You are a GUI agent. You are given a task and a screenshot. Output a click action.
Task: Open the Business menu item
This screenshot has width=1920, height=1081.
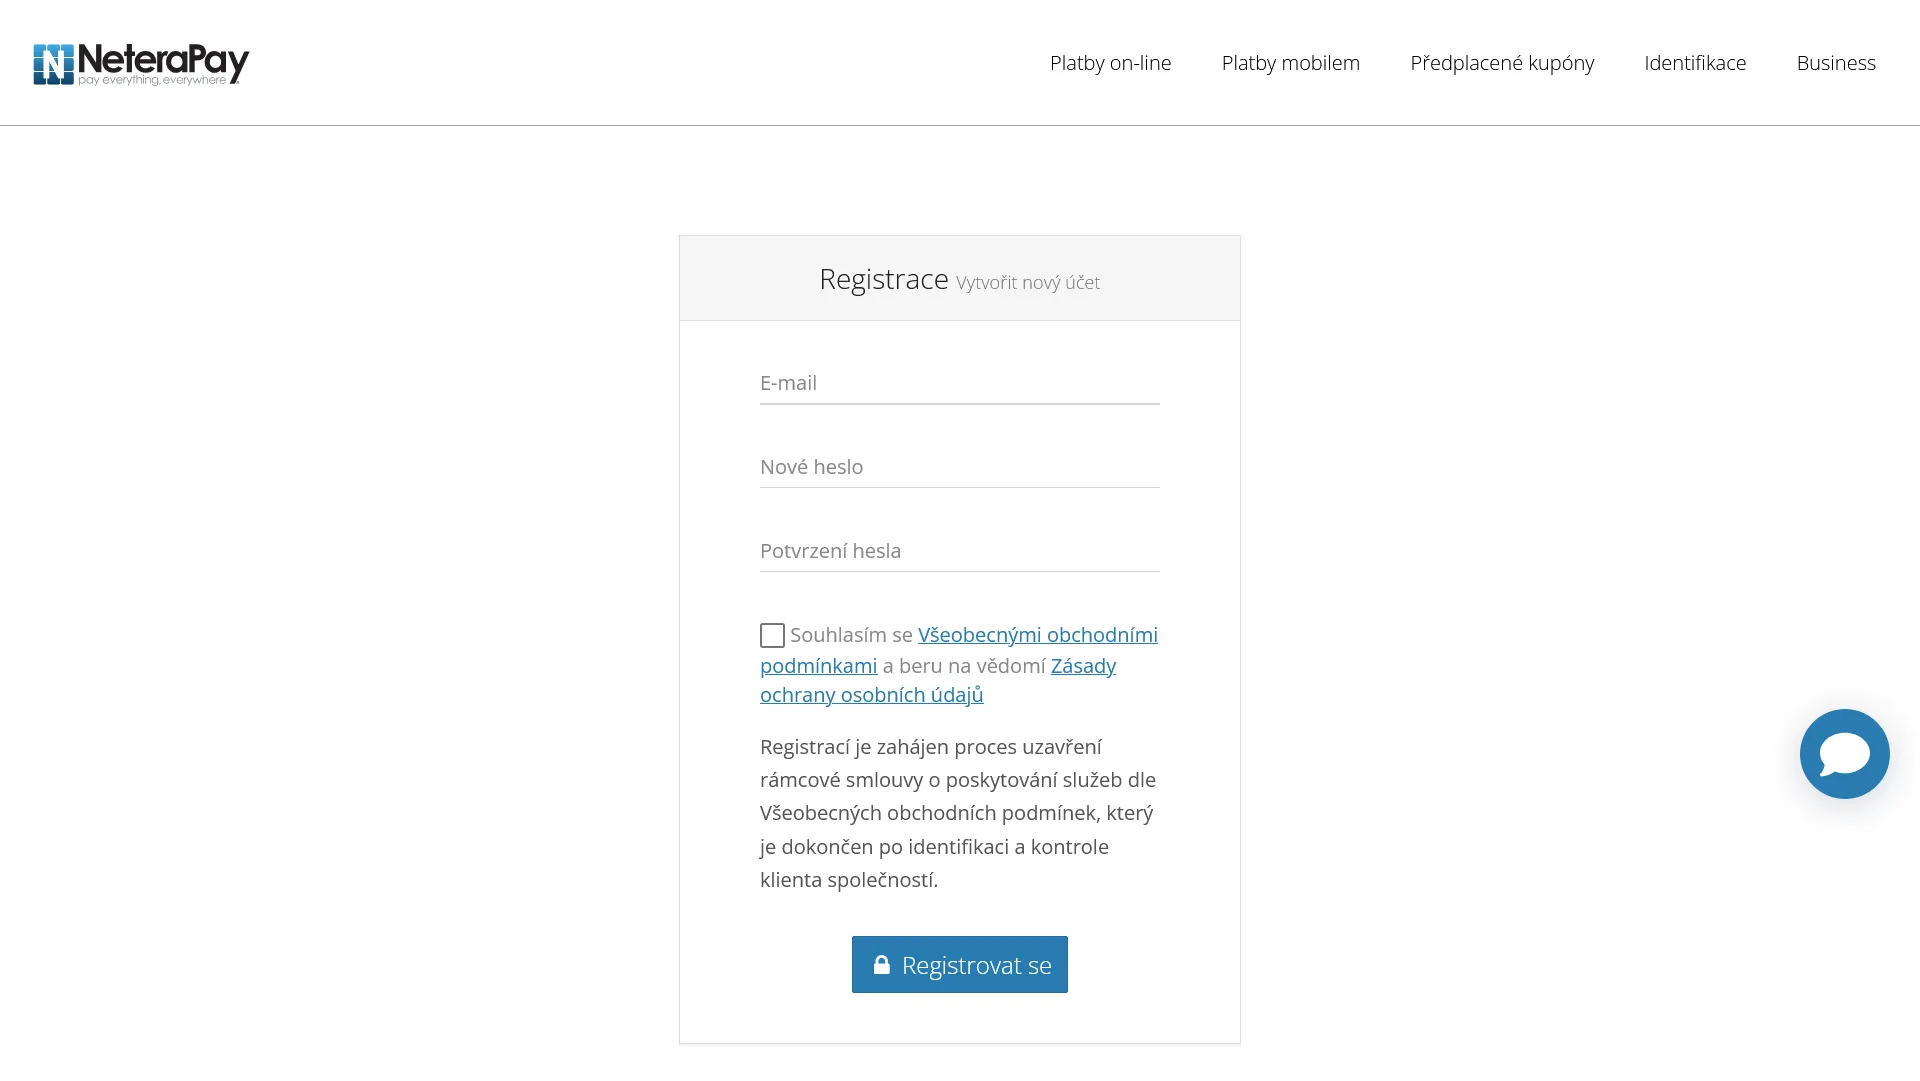[x=1835, y=63]
